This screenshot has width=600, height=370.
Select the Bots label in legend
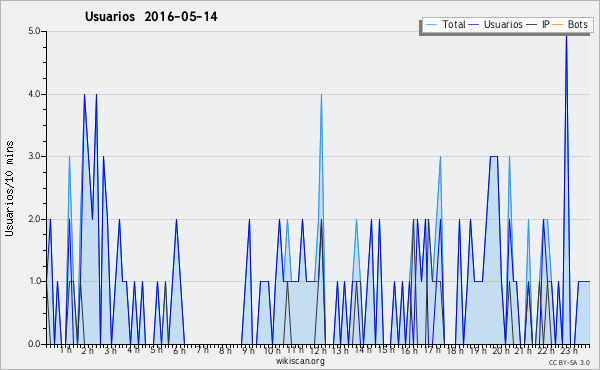coord(577,24)
